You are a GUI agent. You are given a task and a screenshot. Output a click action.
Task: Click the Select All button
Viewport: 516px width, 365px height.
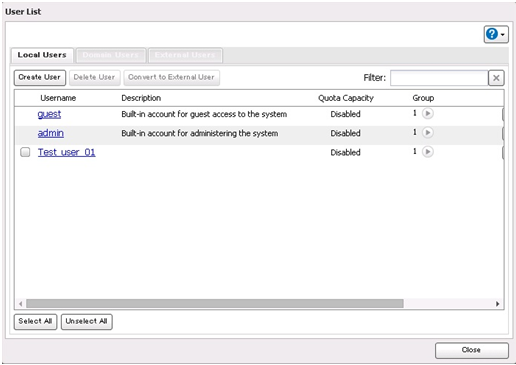35,321
